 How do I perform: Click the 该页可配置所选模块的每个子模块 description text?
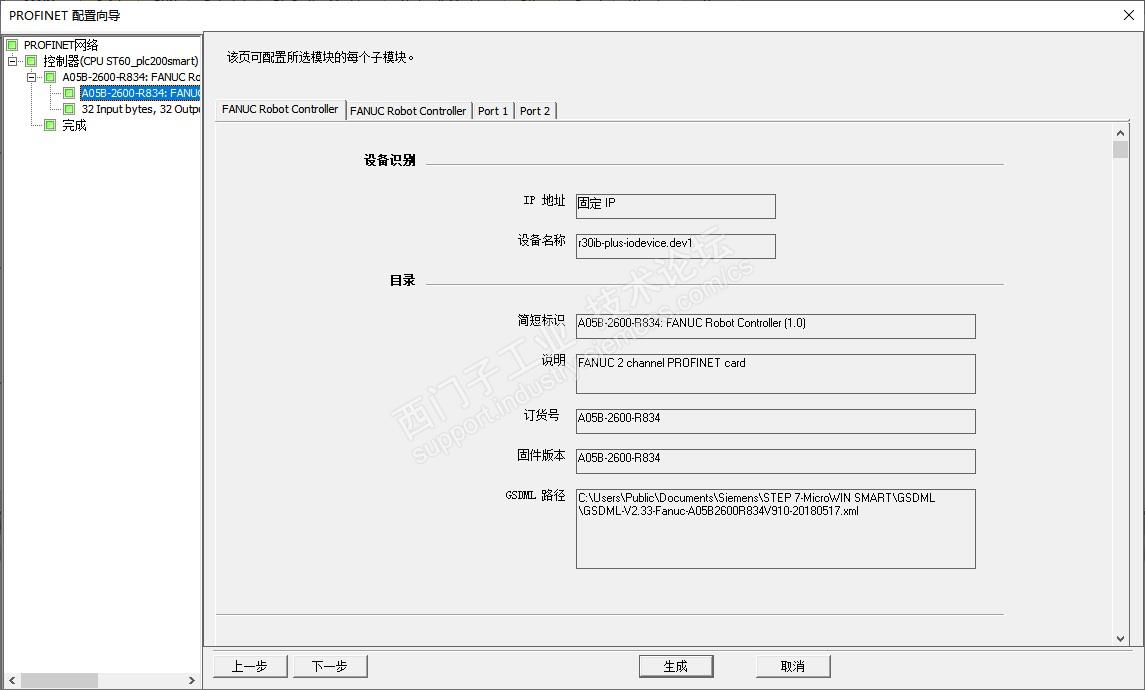click(321, 57)
